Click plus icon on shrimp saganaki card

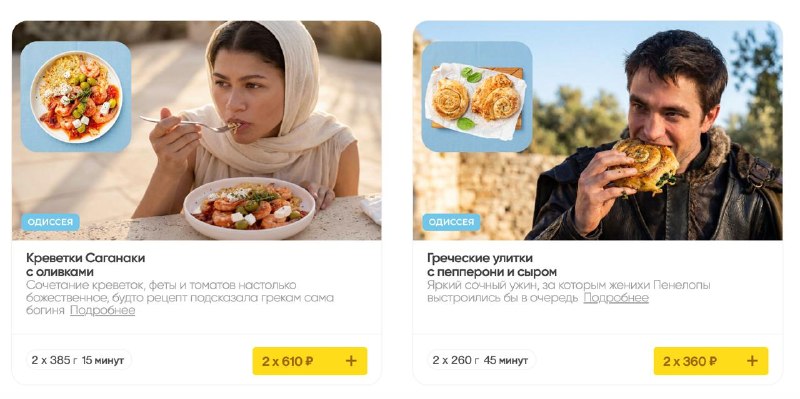click(351, 361)
